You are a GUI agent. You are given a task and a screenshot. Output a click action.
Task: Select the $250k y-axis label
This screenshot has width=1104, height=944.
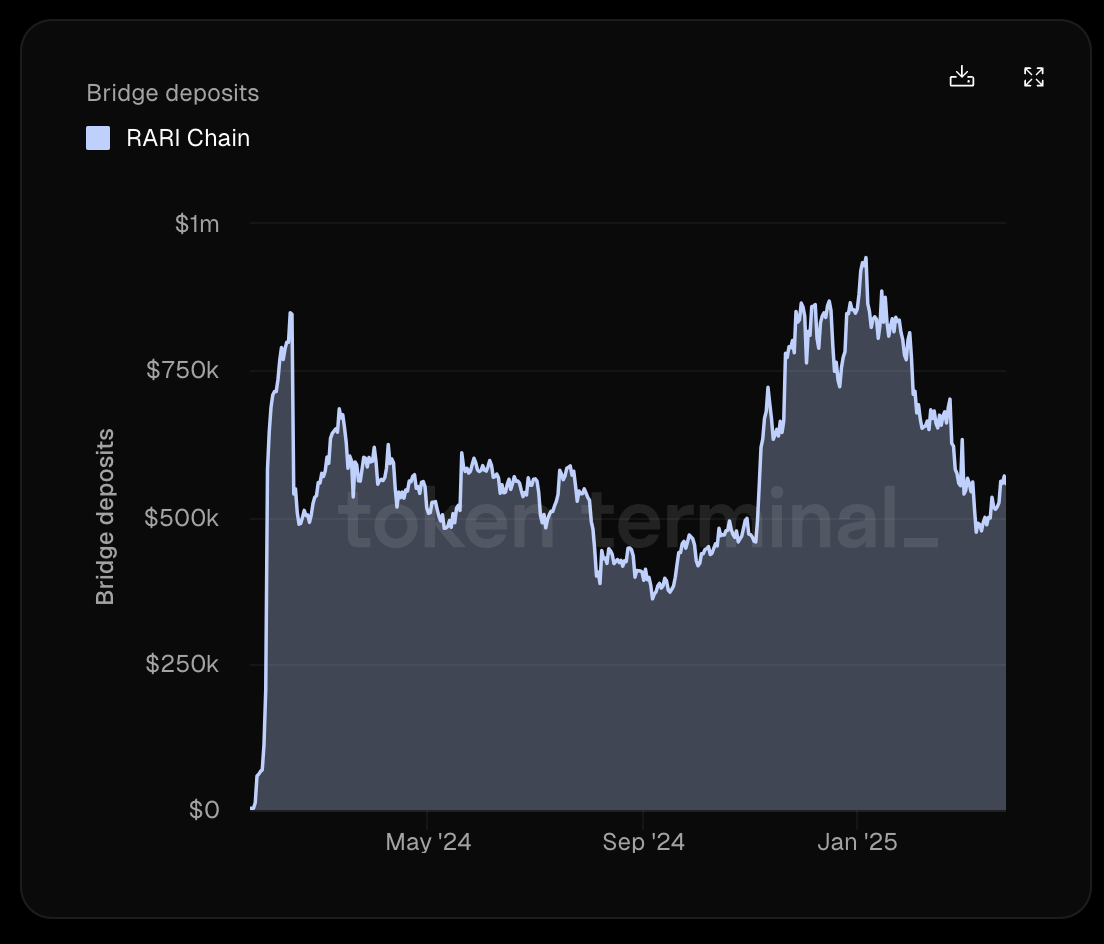point(182,663)
